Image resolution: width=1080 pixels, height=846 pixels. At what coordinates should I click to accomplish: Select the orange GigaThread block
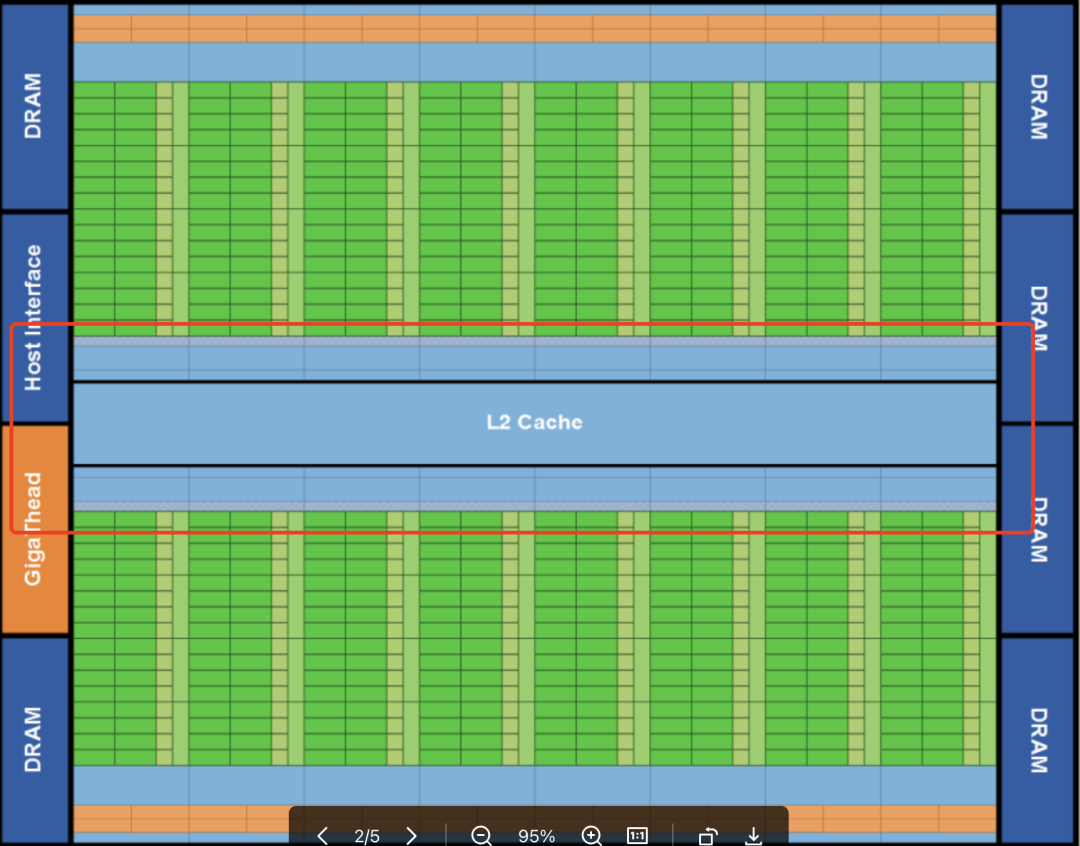pos(34,528)
